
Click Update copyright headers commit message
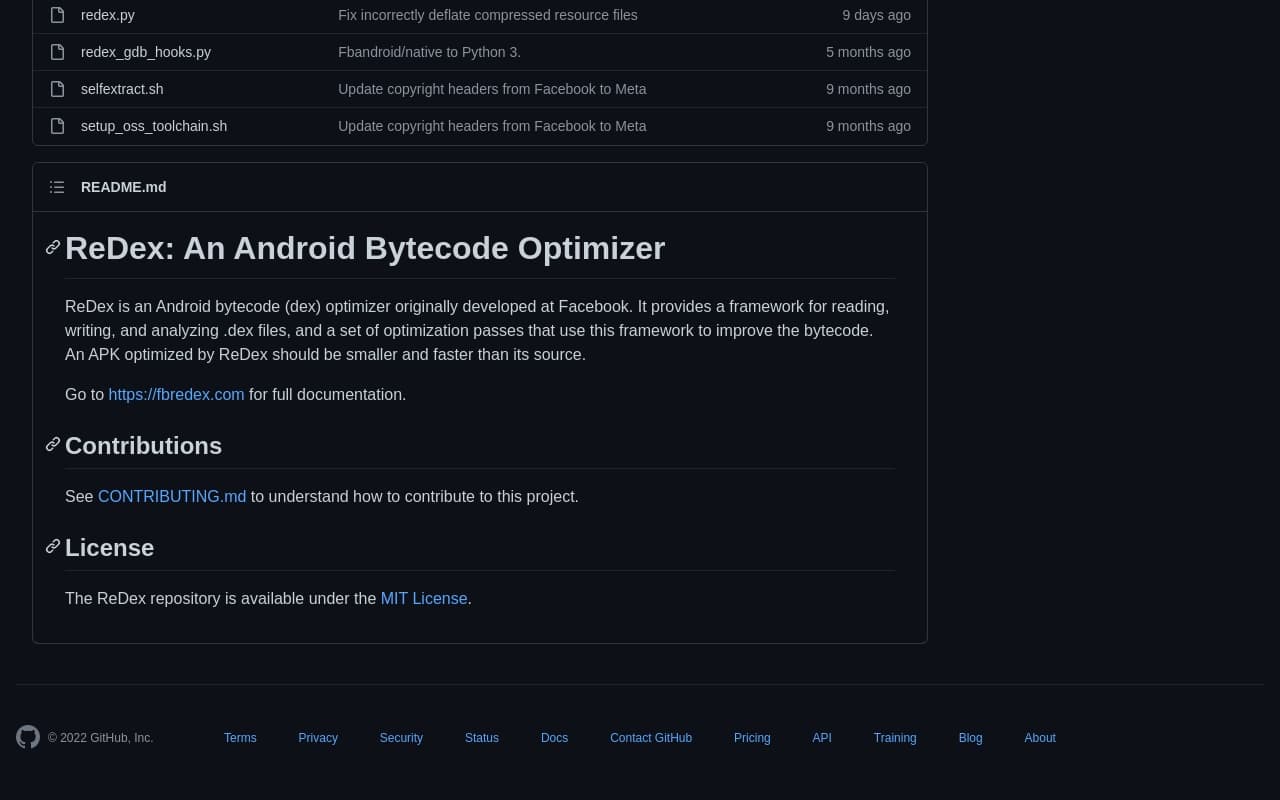coord(492,89)
